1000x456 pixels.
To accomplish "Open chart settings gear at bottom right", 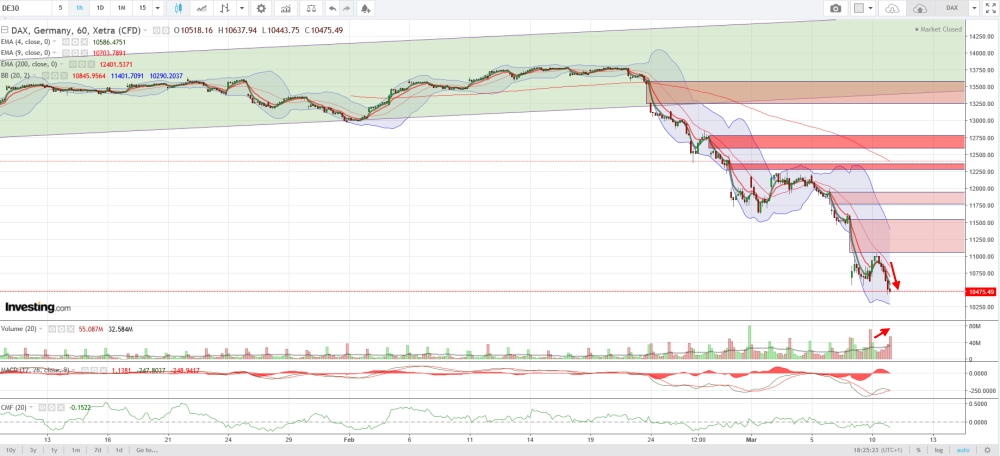I will [987, 450].
